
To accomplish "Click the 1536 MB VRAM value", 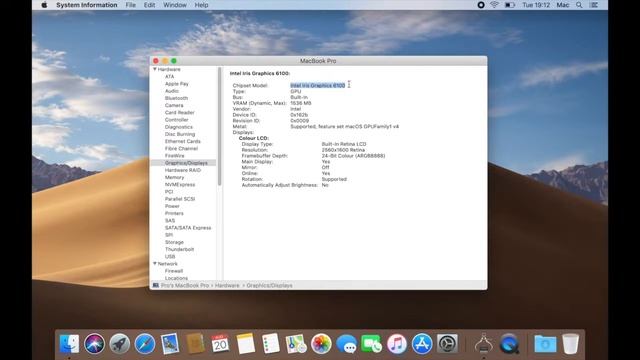I will click(301, 103).
